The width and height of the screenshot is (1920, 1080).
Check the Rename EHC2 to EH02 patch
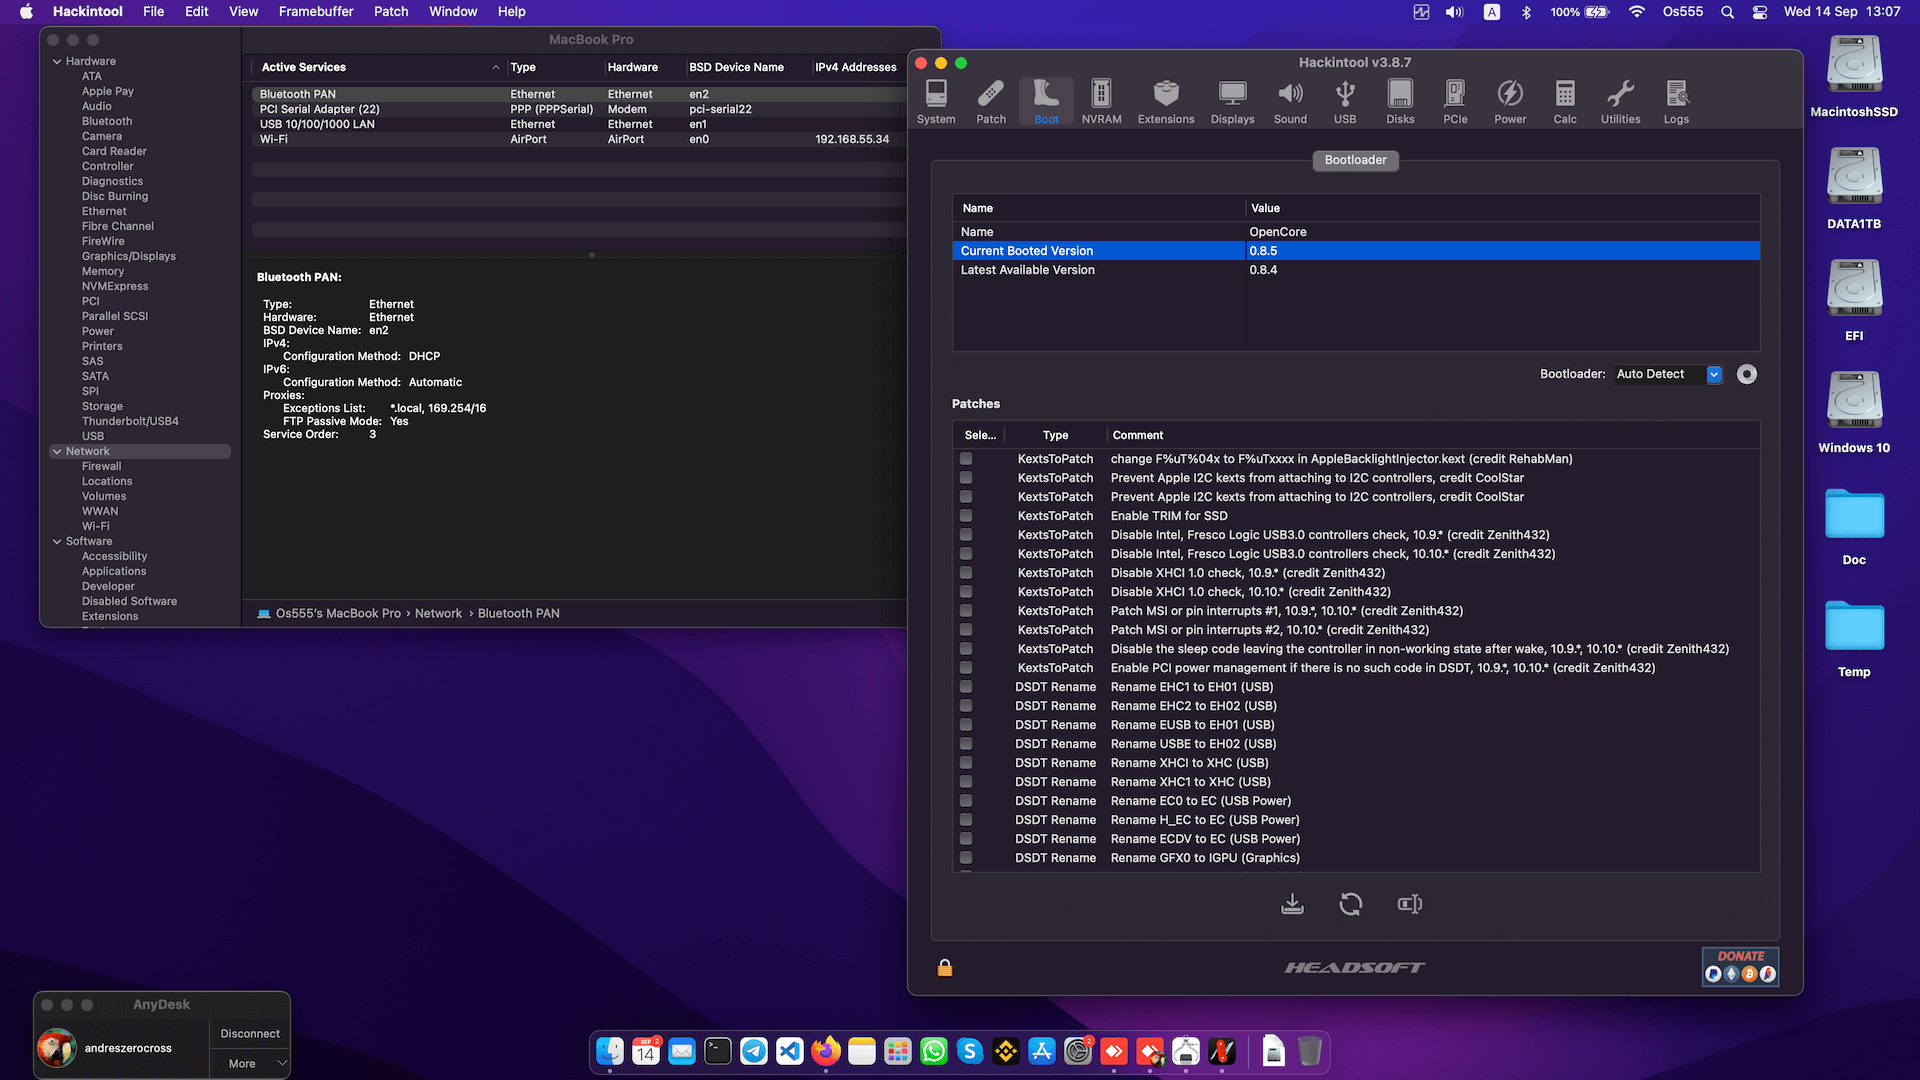pos(966,706)
